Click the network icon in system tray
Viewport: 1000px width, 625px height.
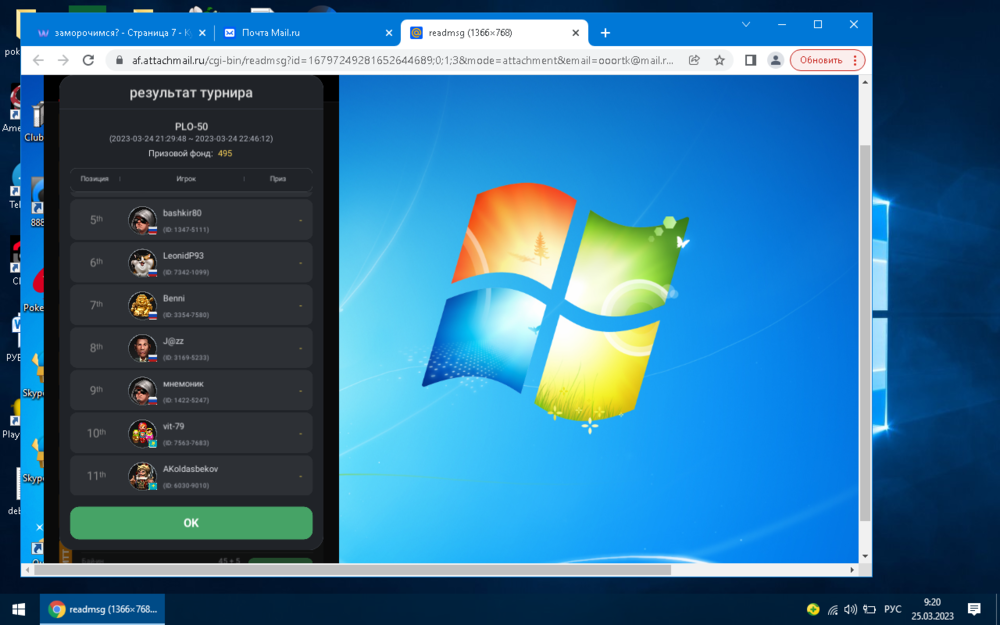pyautogui.click(x=832, y=609)
